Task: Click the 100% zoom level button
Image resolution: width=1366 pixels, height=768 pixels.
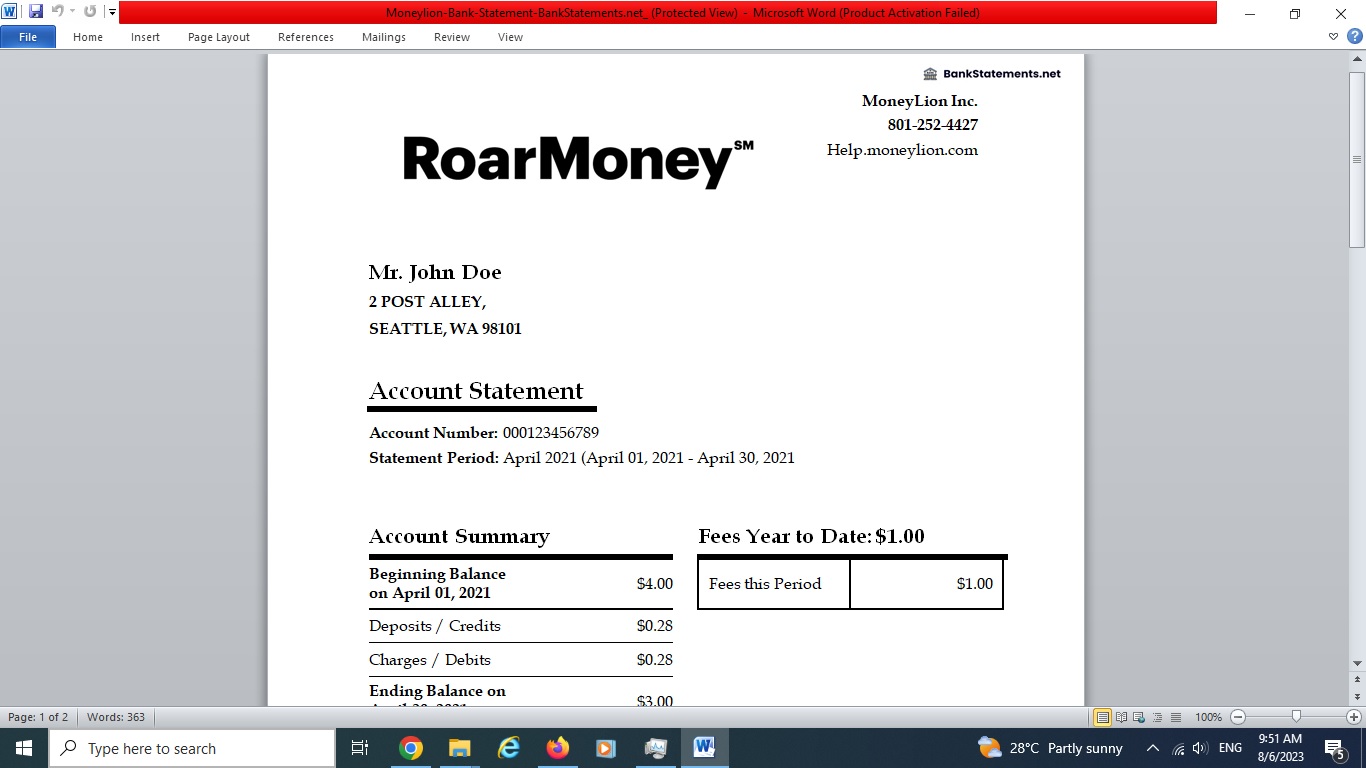Action: click(x=1208, y=717)
